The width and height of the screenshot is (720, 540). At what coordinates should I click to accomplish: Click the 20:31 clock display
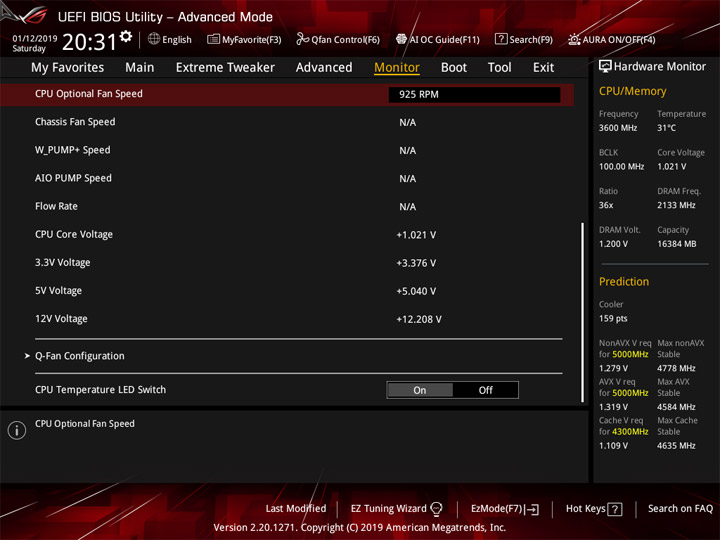click(x=89, y=42)
